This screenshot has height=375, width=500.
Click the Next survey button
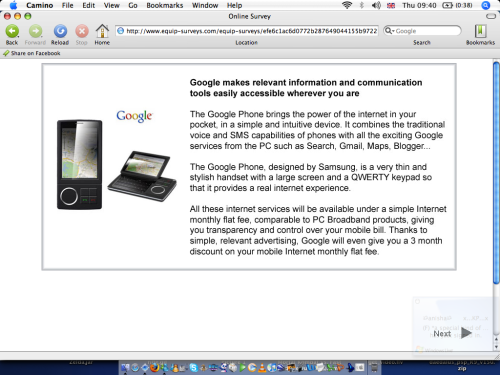click(452, 333)
